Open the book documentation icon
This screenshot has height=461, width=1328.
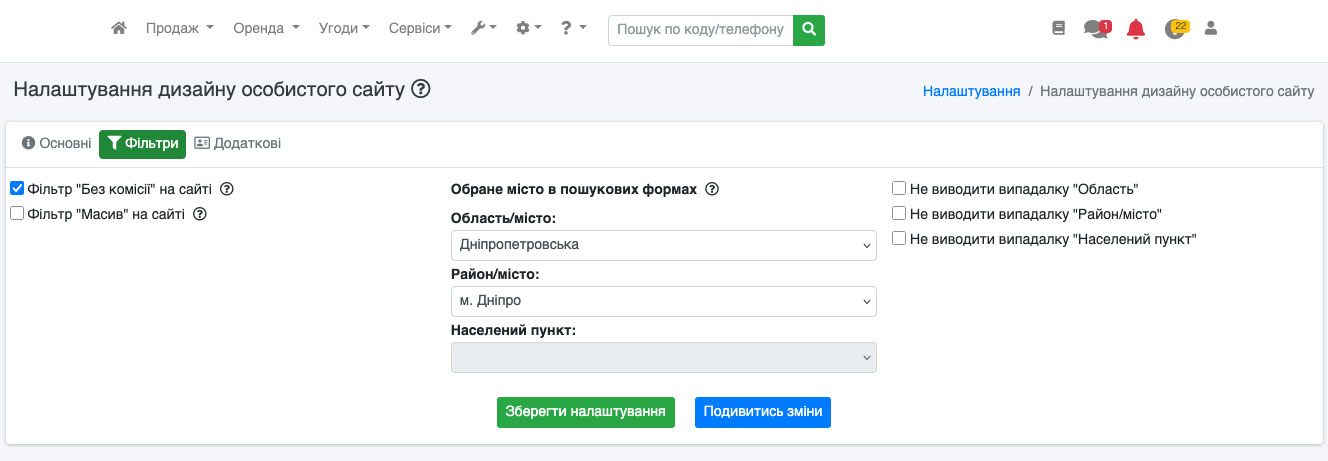pos(1059,29)
